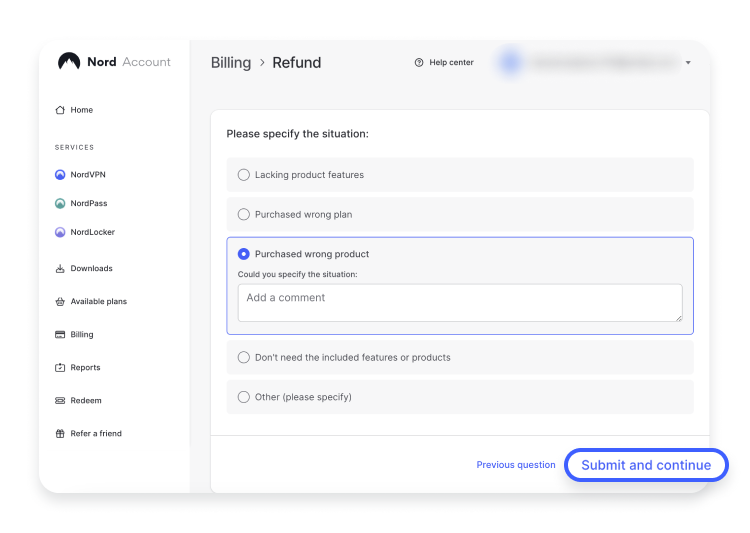Go back via Previous question link
This screenshot has height=533, width=750.
point(515,465)
